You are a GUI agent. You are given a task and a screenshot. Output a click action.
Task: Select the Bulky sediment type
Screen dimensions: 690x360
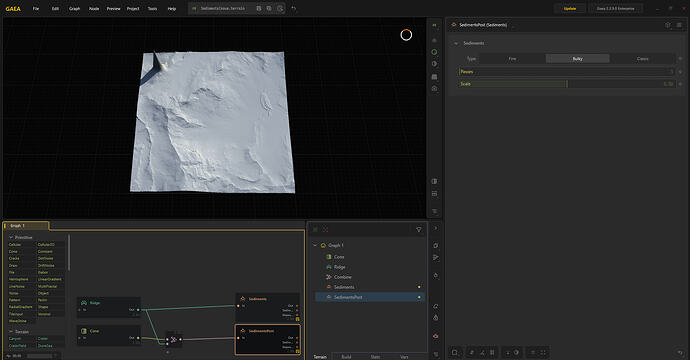coord(577,59)
